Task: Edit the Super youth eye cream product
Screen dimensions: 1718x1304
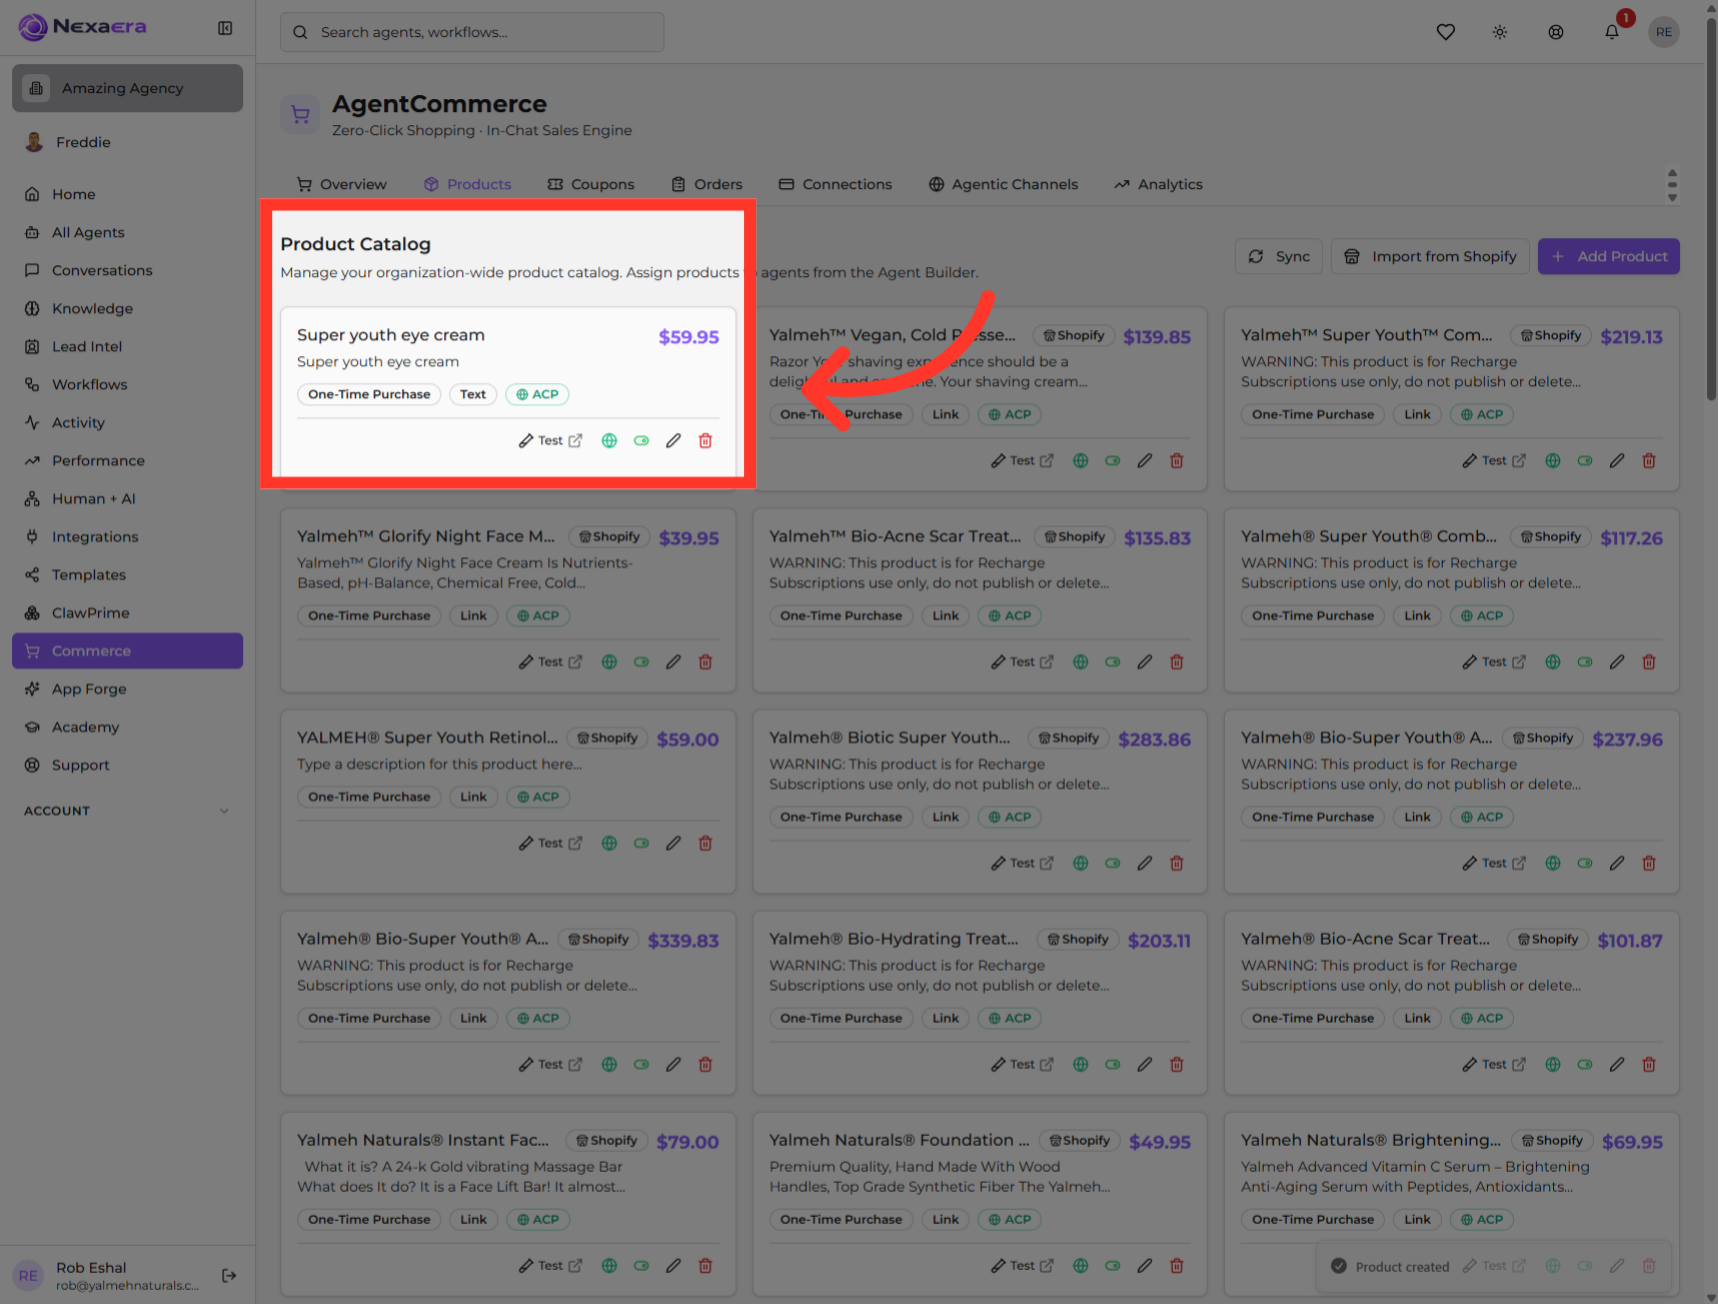Action: tap(673, 441)
